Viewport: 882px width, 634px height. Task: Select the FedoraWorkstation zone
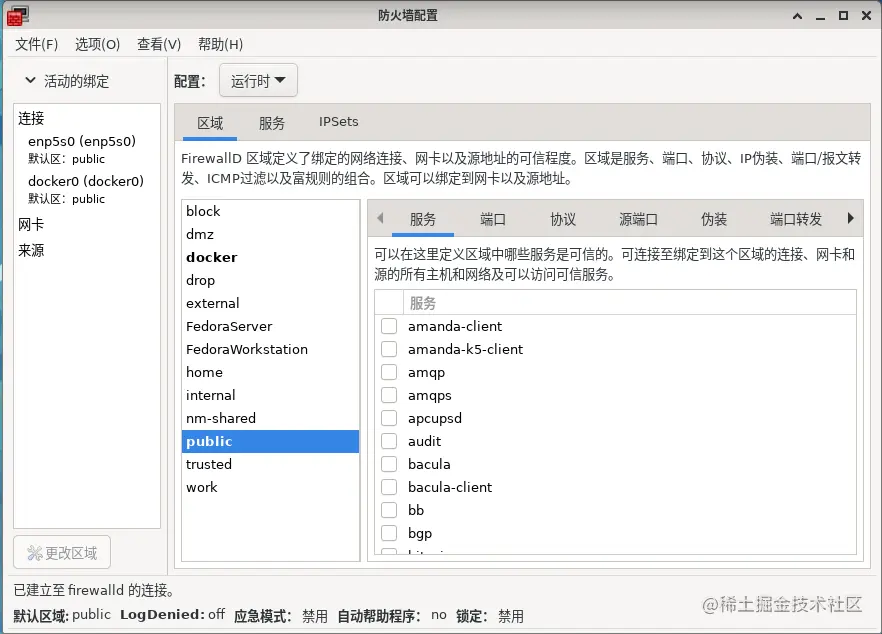pos(271,349)
